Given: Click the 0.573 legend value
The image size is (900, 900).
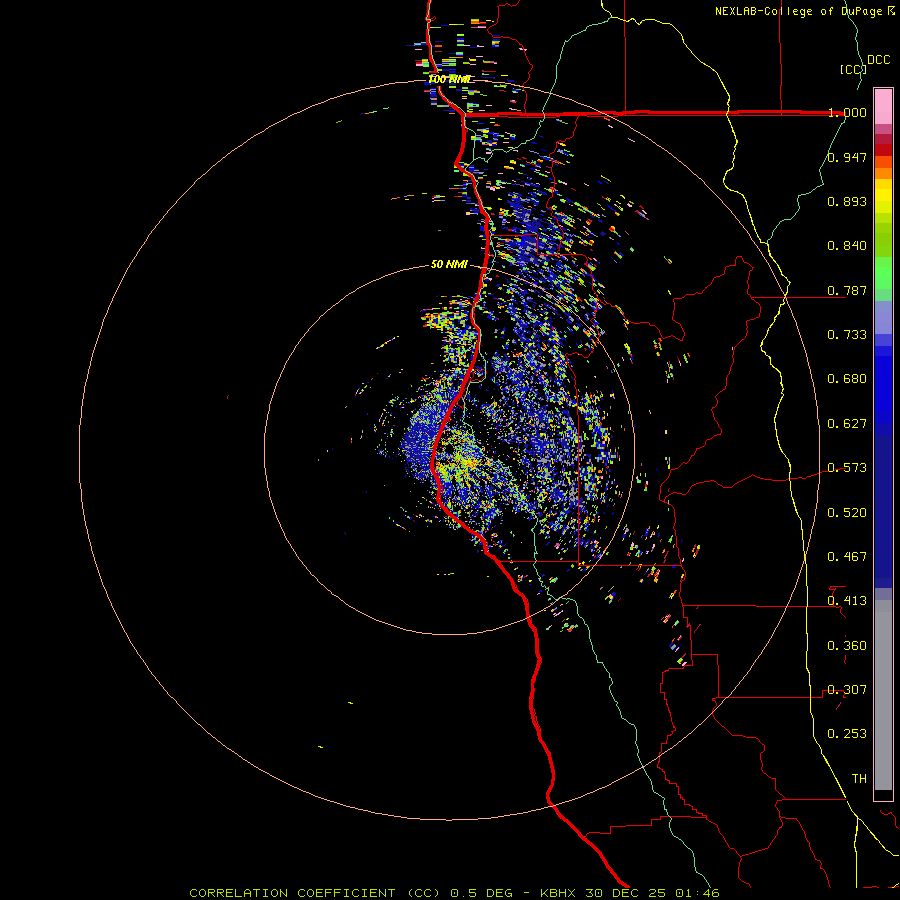Looking at the screenshot, I should [847, 468].
